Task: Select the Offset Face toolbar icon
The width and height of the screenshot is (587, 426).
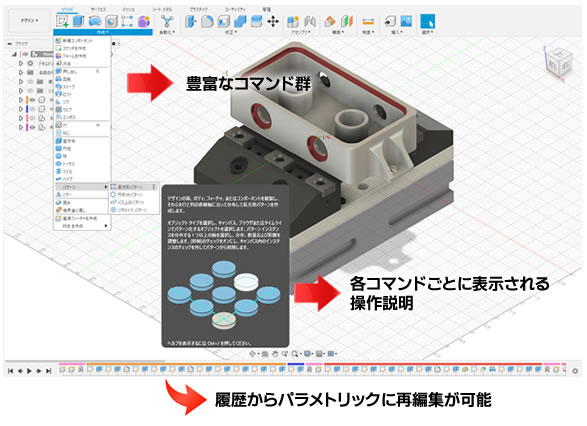Action: coord(256,21)
